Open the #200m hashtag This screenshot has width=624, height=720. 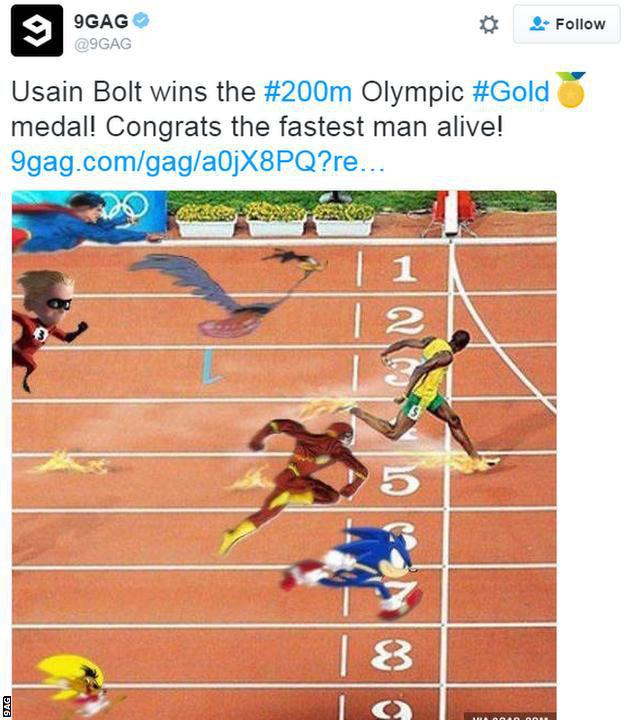tap(308, 91)
